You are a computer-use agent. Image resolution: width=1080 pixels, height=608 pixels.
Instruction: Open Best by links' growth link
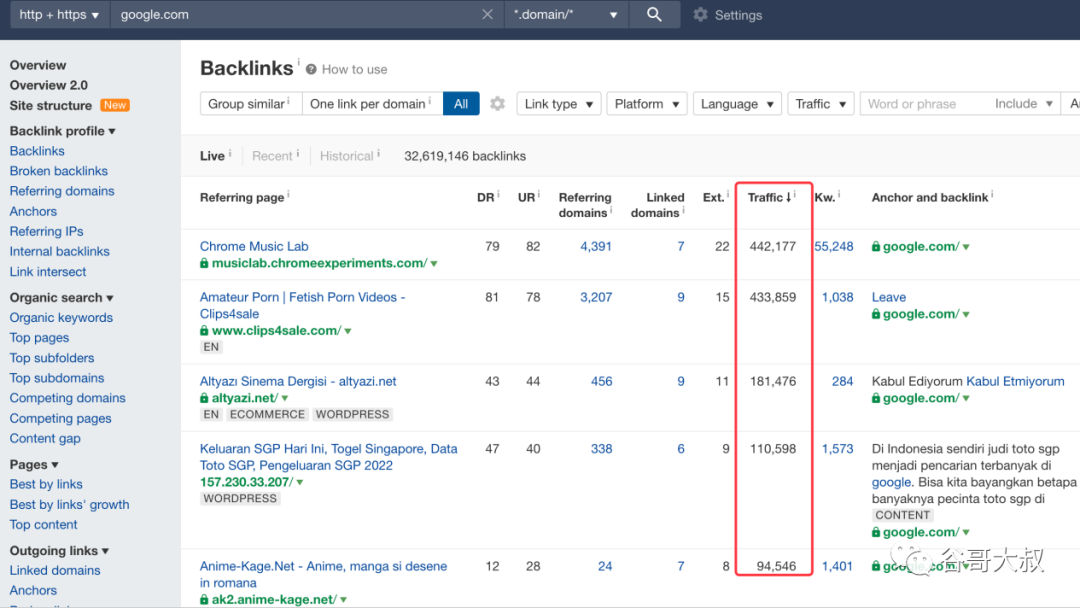pos(70,505)
